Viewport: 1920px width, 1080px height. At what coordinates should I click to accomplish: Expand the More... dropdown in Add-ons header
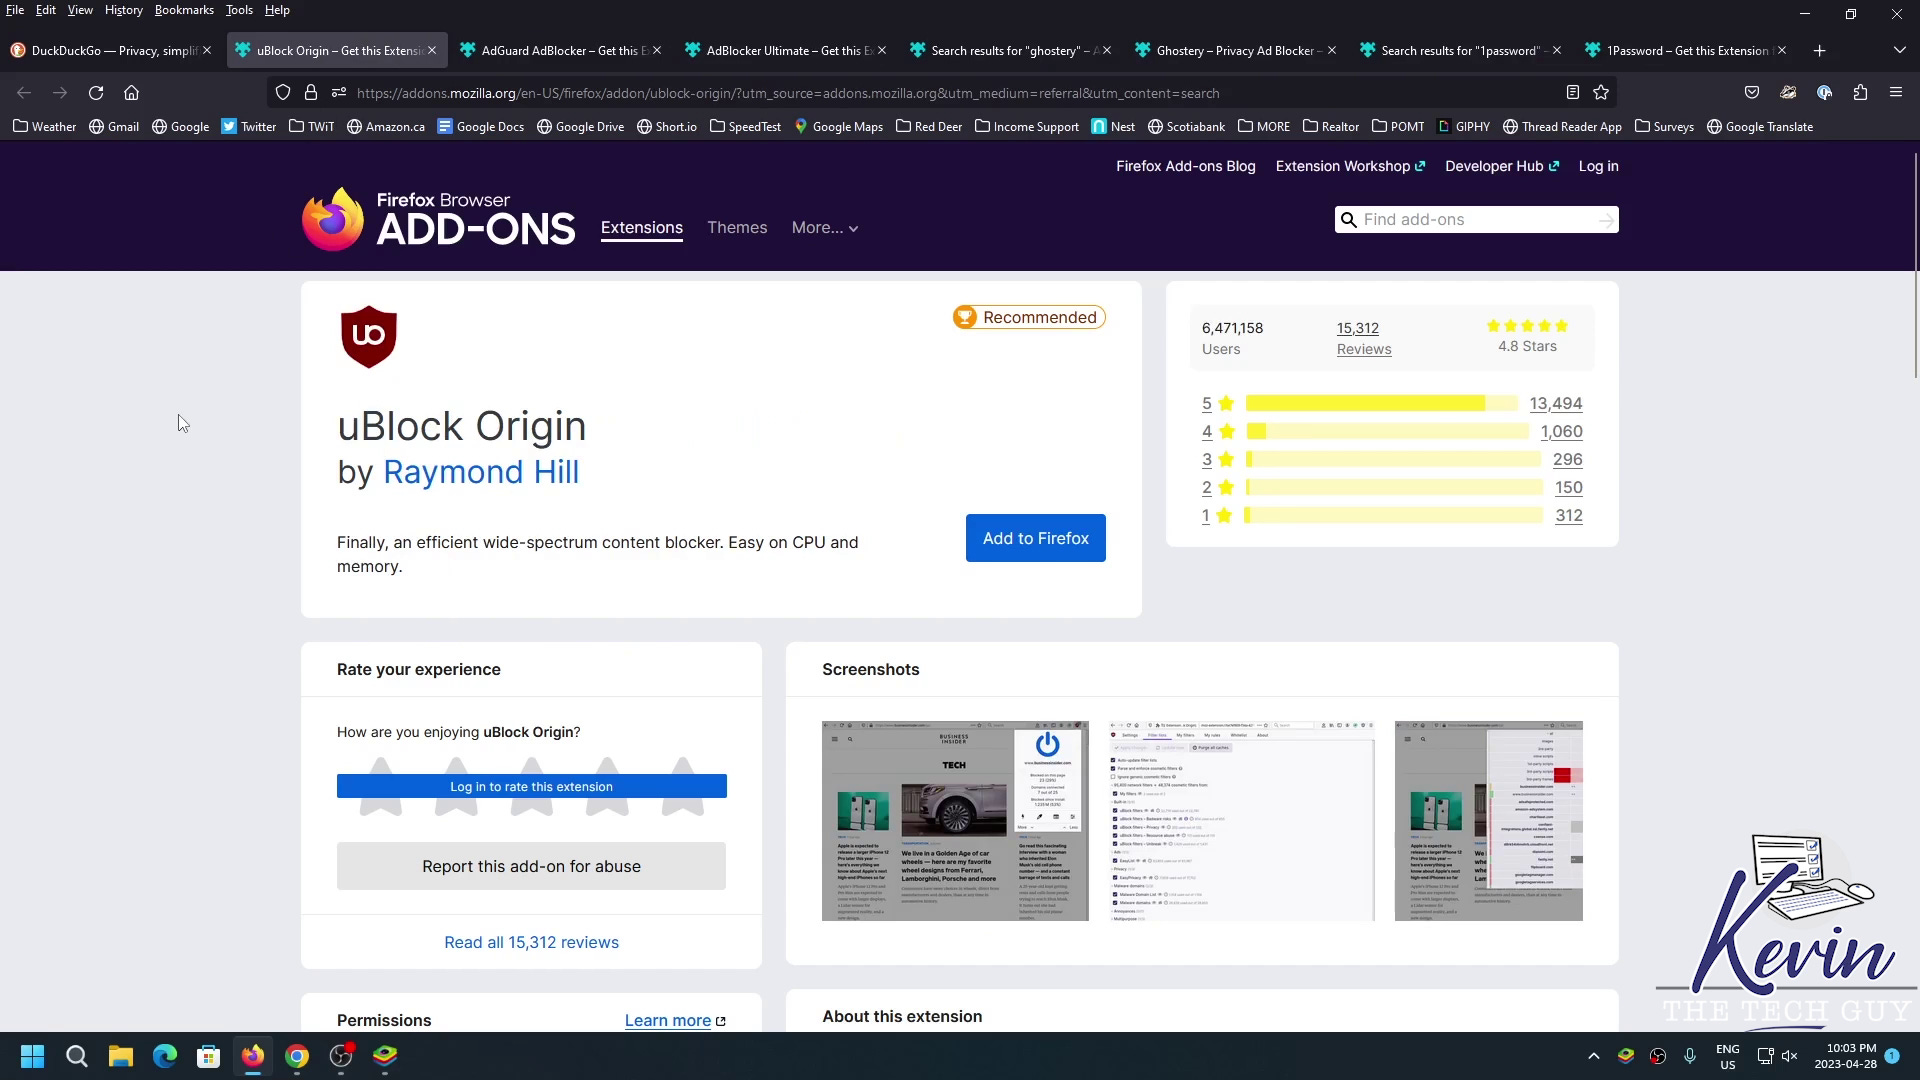824,228
